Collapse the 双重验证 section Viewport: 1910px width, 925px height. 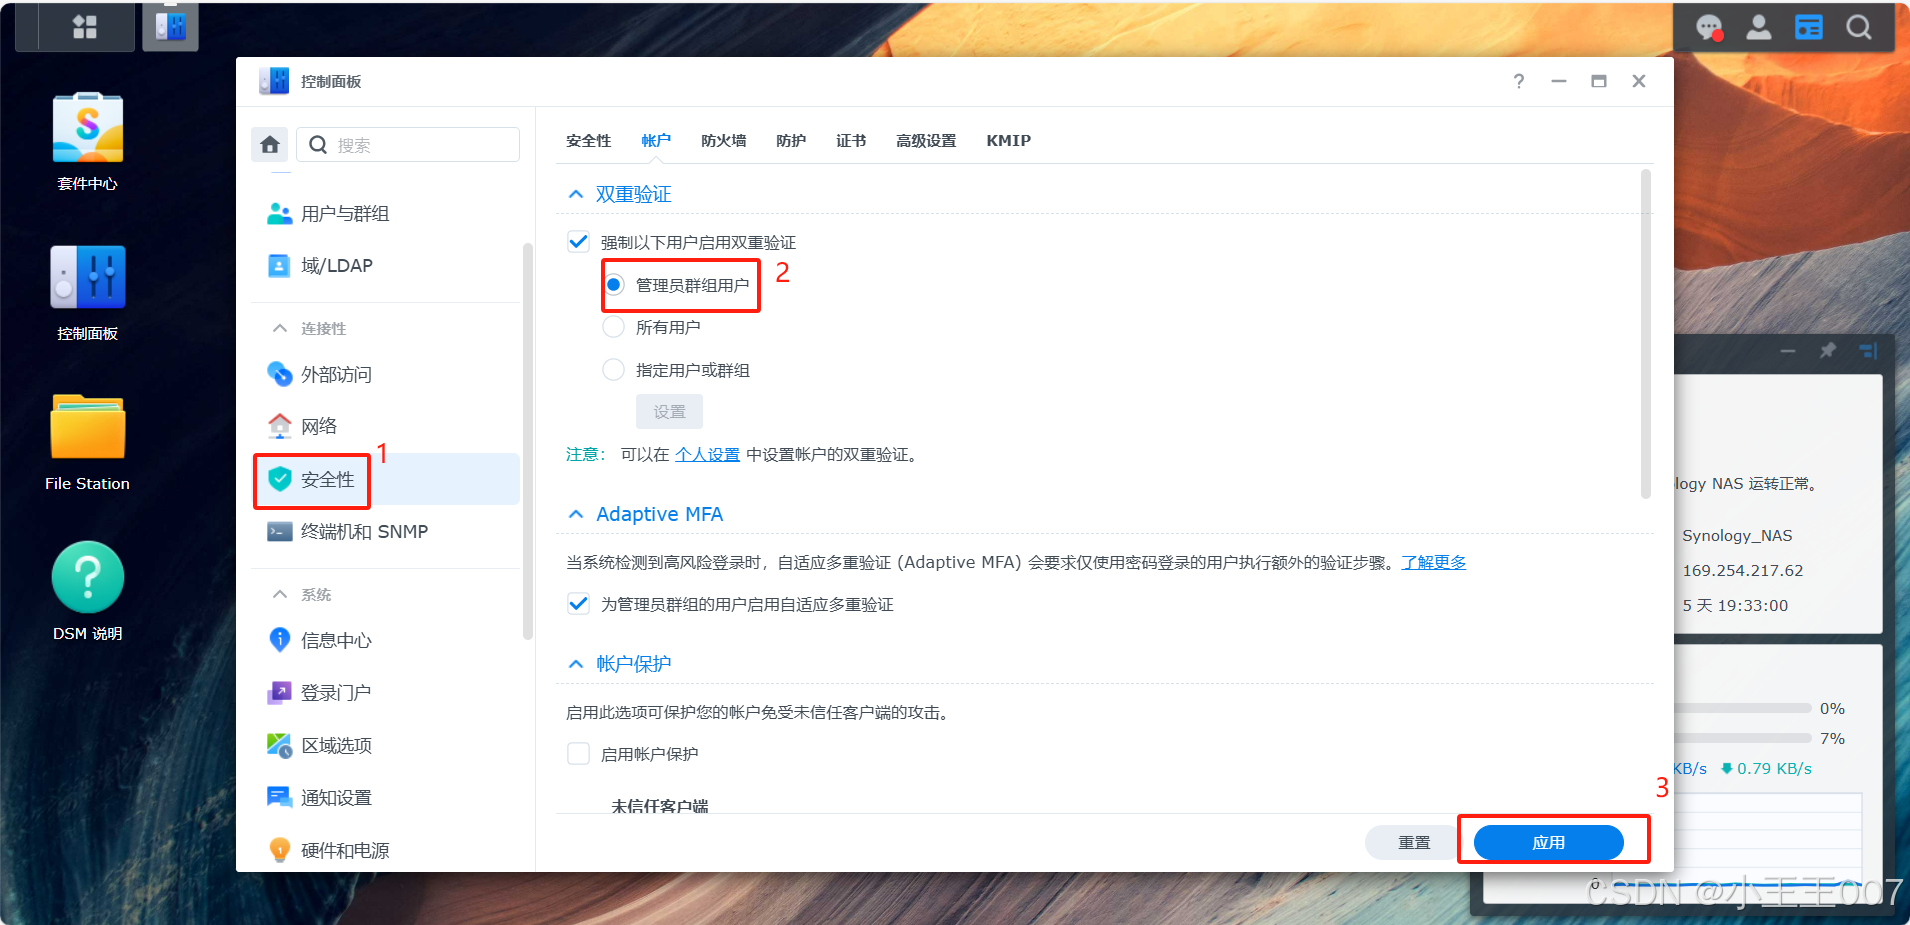click(x=576, y=194)
